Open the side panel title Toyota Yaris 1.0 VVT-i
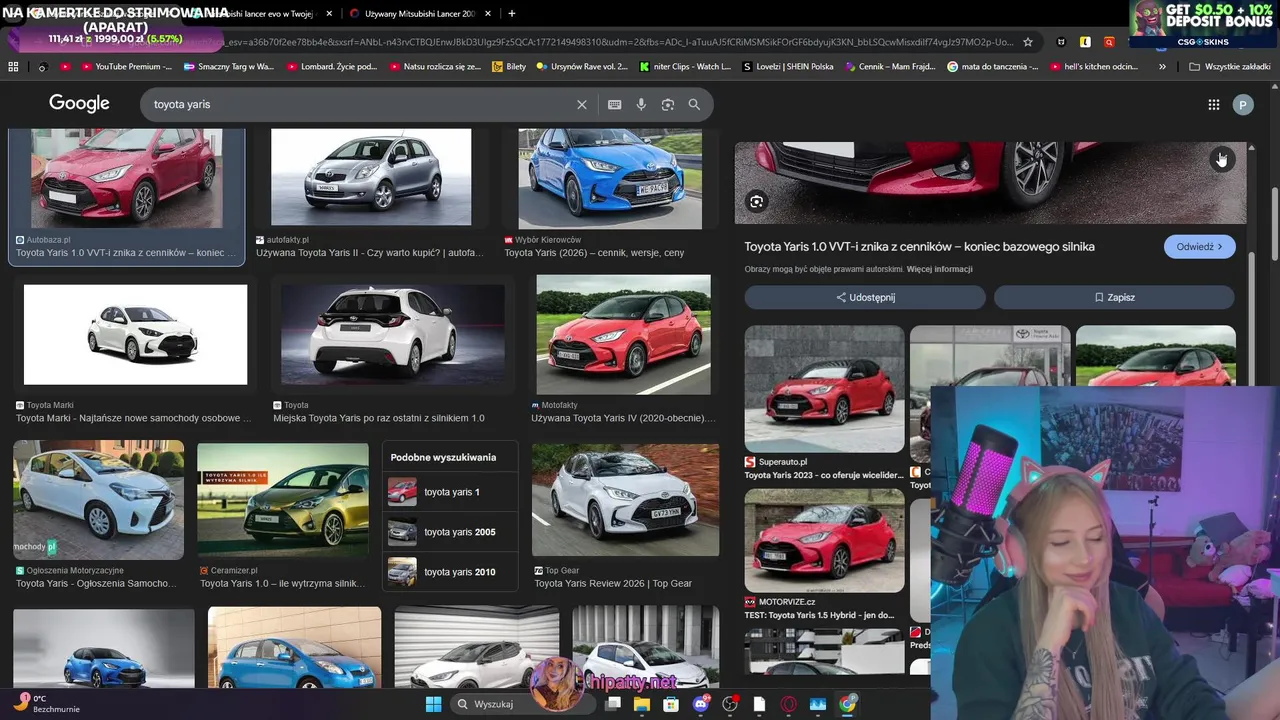 pyautogui.click(x=919, y=247)
